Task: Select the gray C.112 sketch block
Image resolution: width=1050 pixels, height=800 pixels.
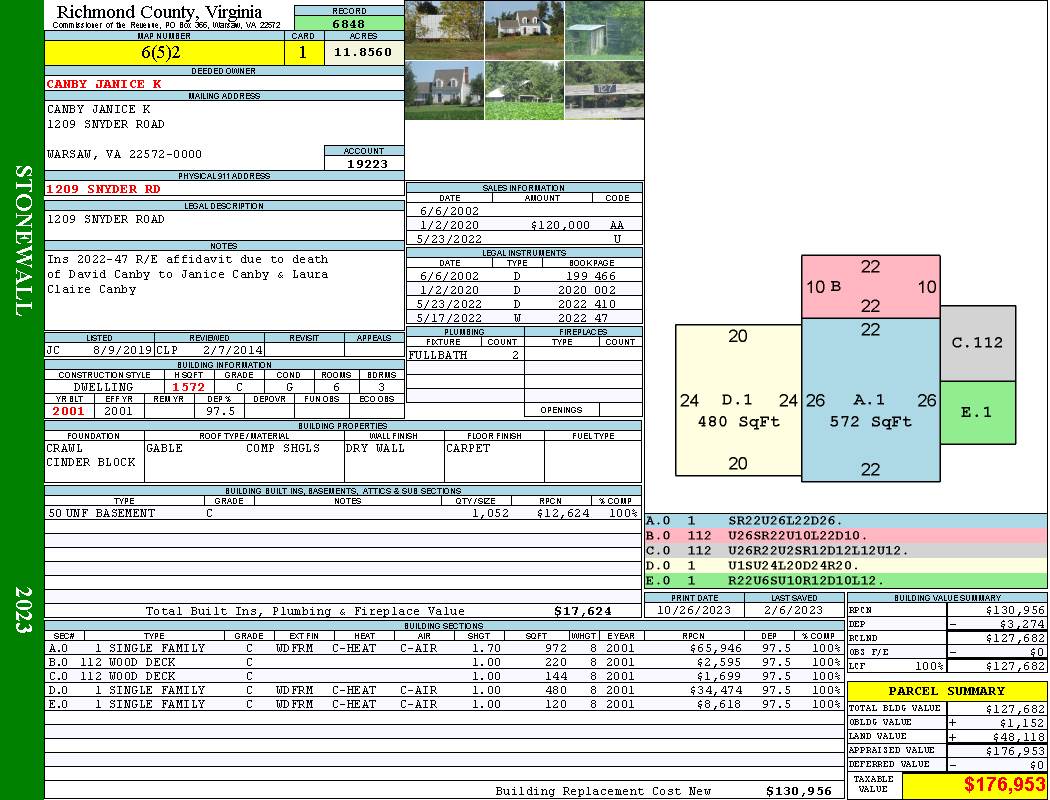Action: (x=978, y=343)
